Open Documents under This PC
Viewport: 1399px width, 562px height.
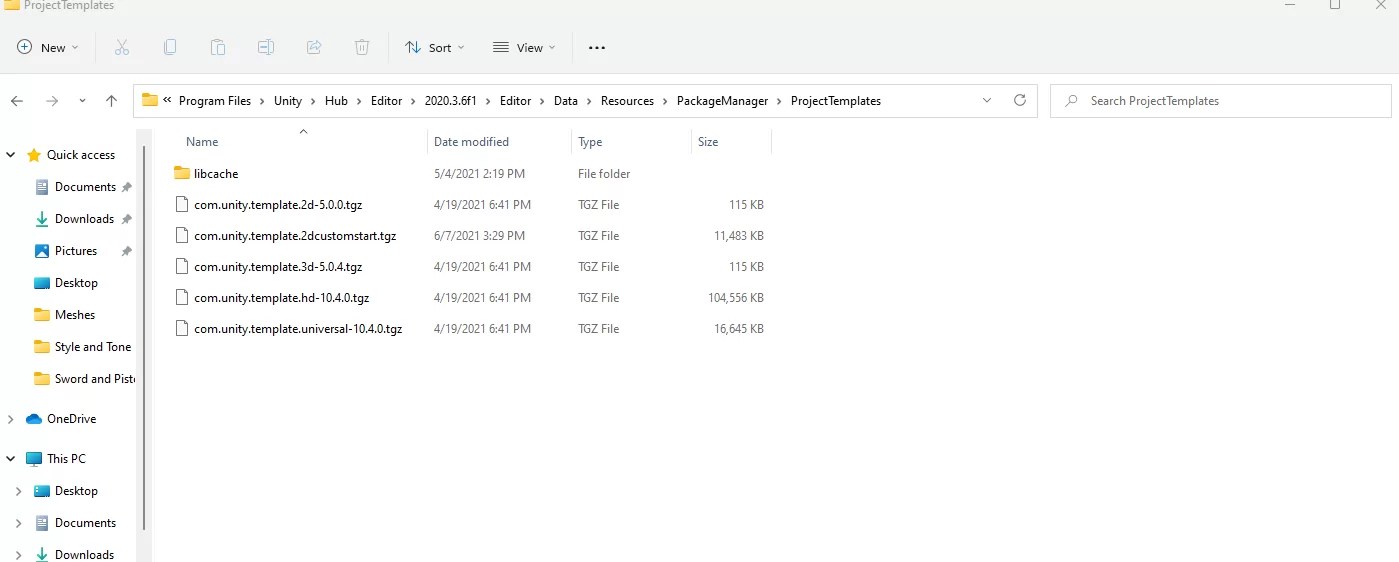pos(85,523)
